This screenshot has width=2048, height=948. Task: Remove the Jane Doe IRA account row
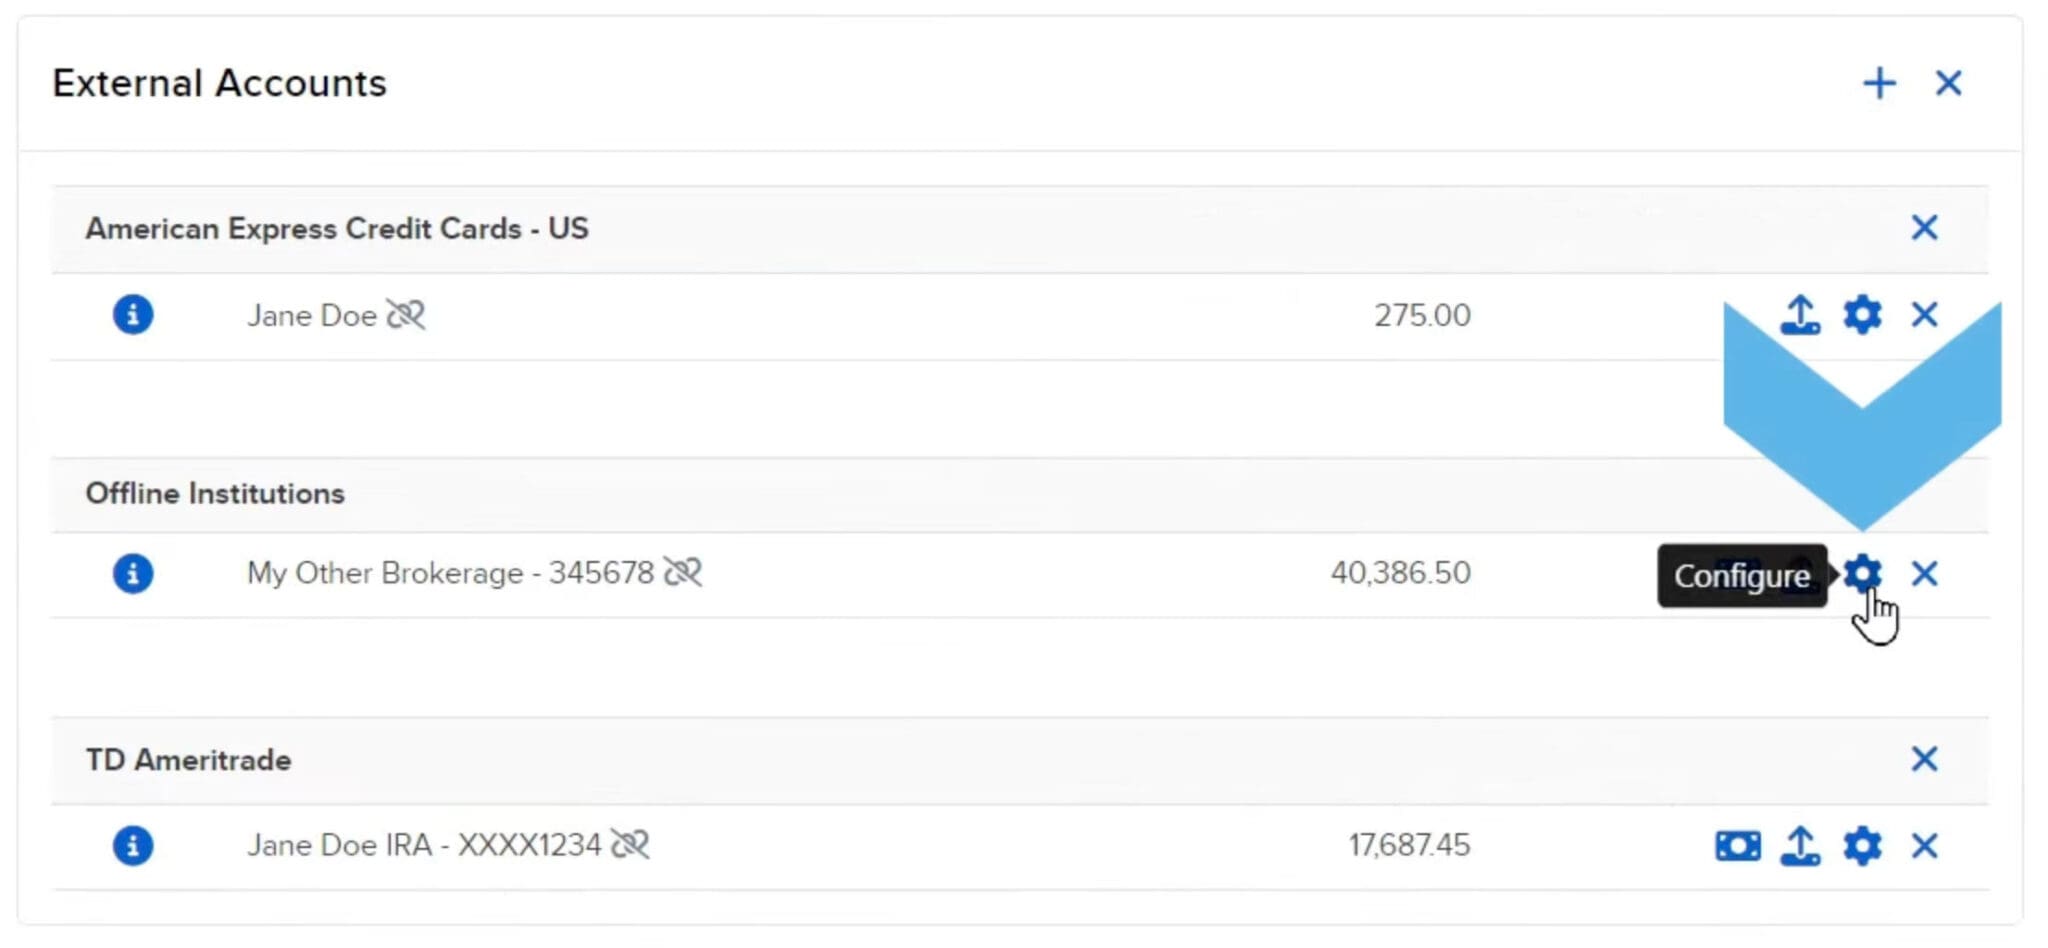pos(1925,845)
